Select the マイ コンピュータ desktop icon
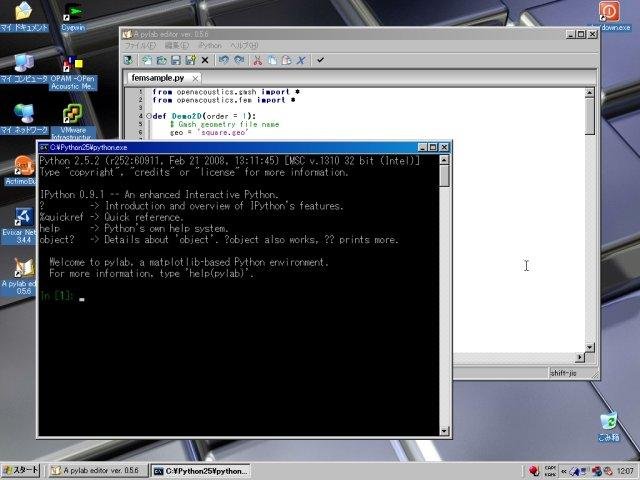640x480 pixels. pos(24,69)
